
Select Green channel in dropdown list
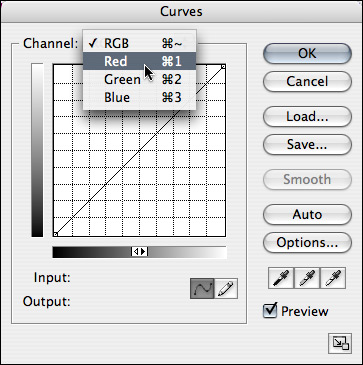pyautogui.click(x=139, y=79)
